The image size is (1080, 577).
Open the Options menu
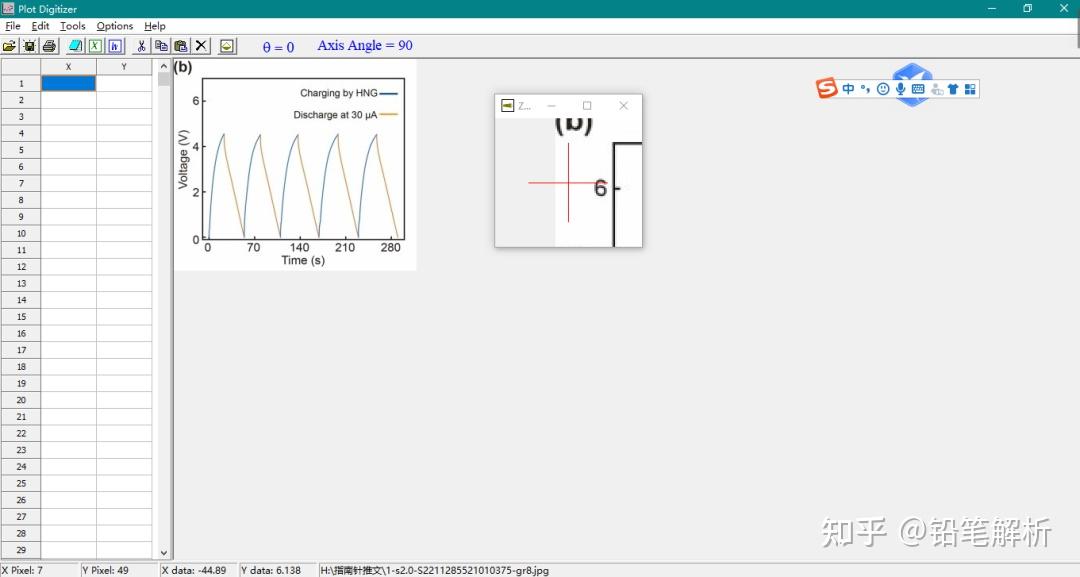pos(115,26)
